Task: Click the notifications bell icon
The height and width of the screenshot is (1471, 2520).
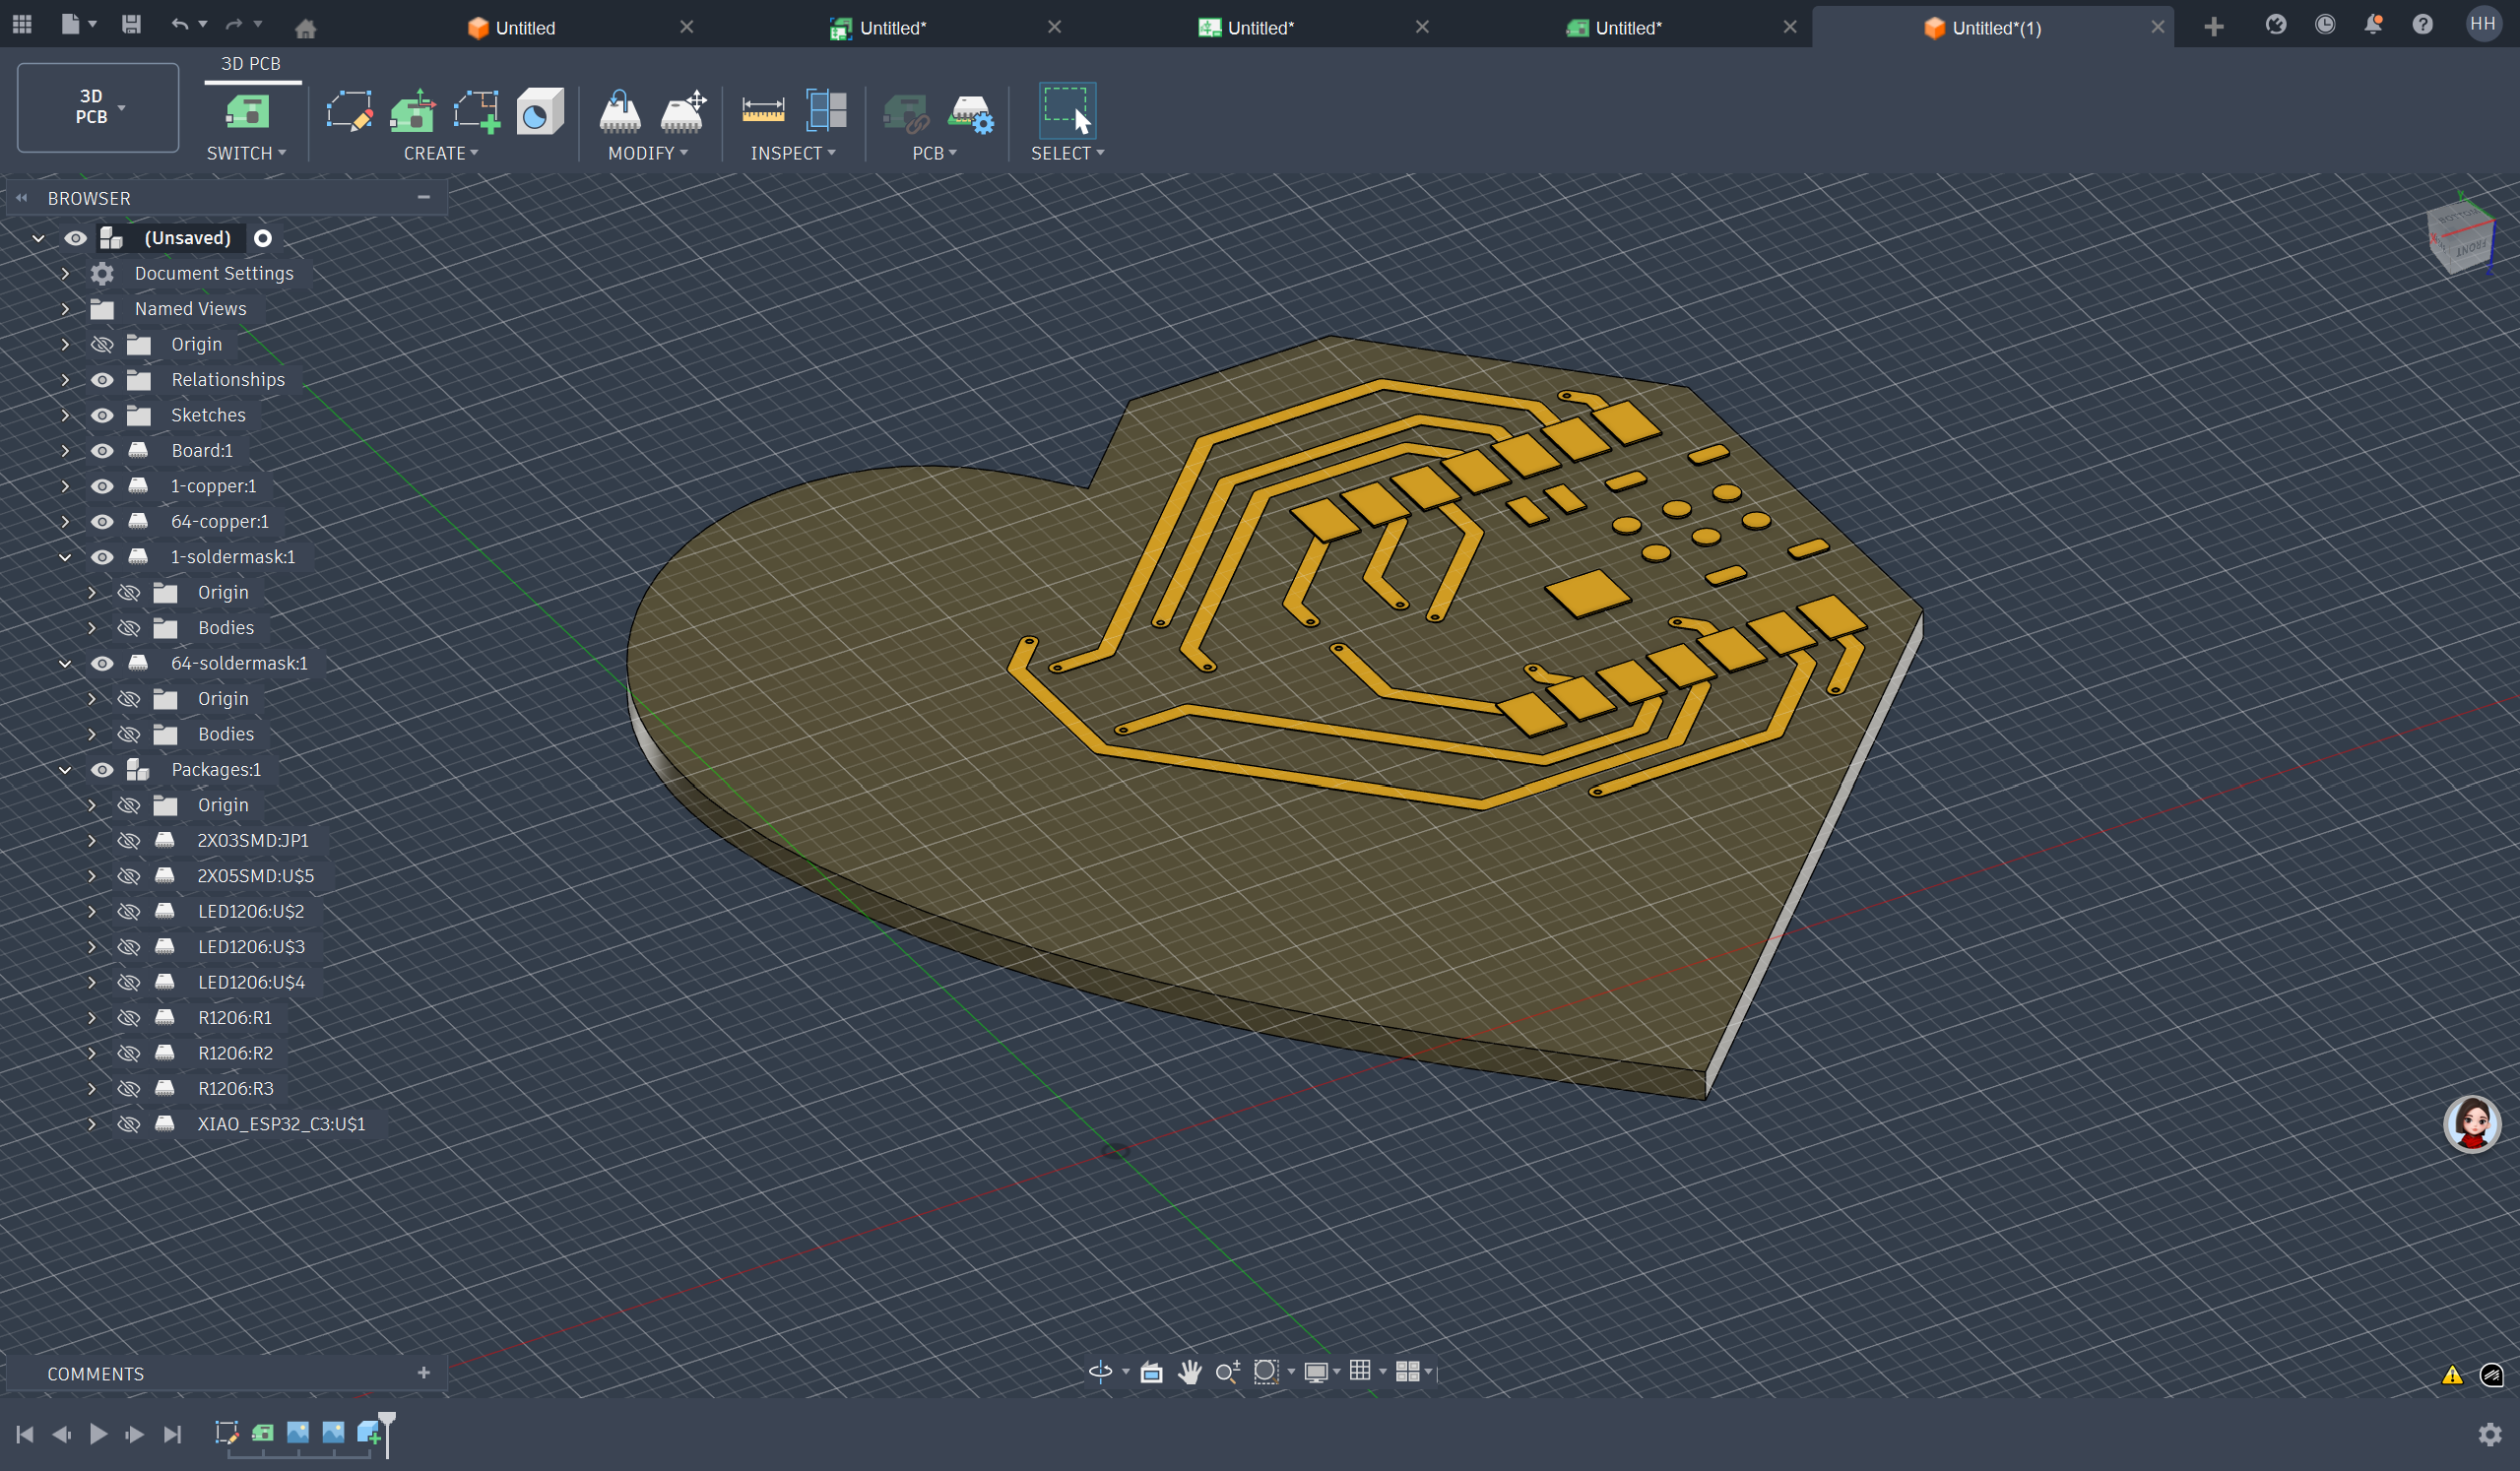Action: coord(2372,24)
